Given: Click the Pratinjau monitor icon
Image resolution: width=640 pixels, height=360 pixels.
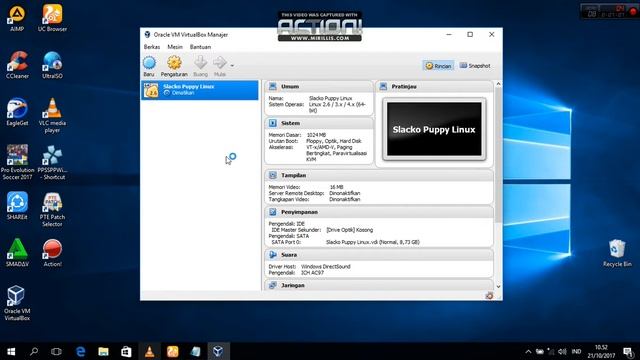Looking at the screenshot, I should point(383,87).
